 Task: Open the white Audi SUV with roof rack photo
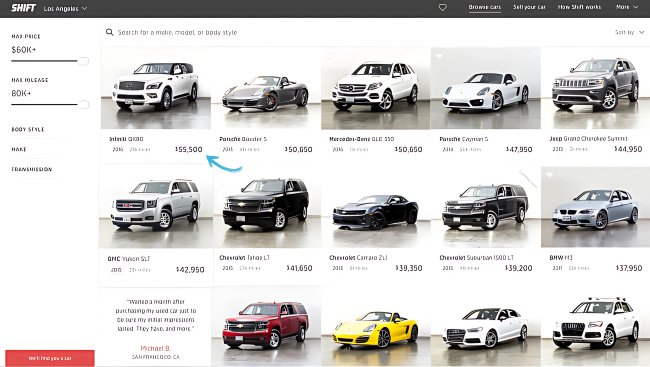point(595,326)
